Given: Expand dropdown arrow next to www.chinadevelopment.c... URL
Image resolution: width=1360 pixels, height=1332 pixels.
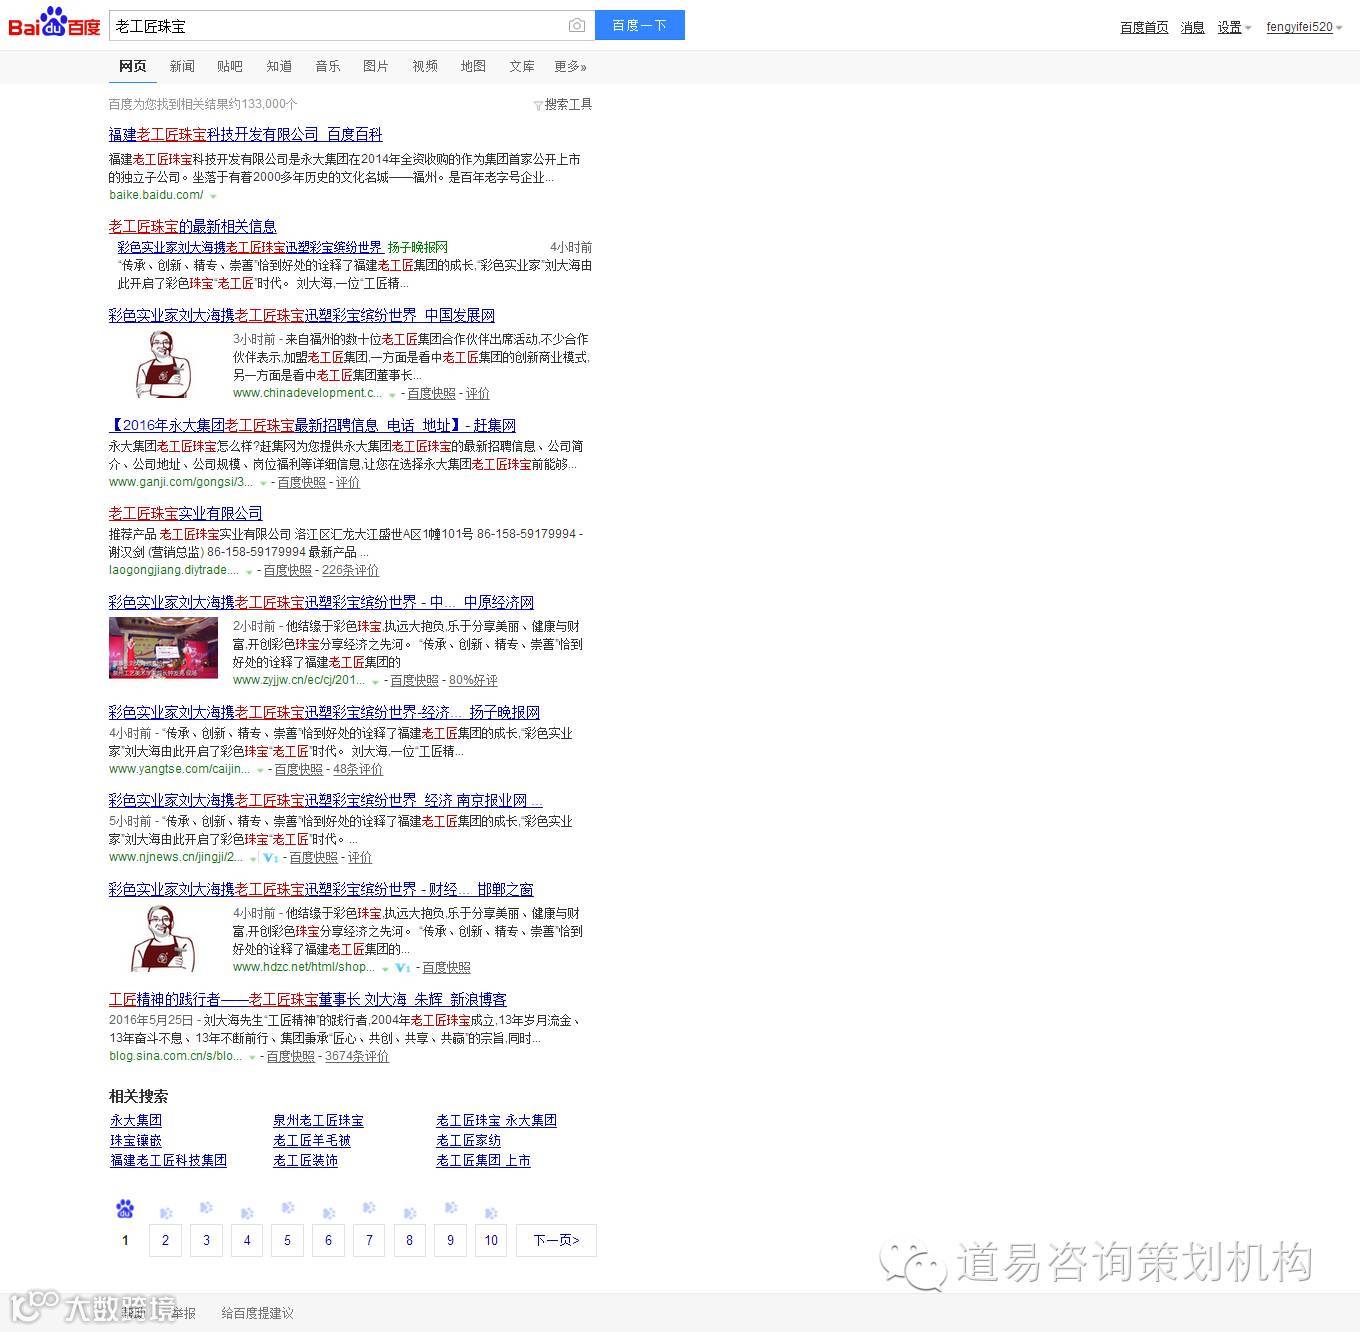Looking at the screenshot, I should point(392,394).
